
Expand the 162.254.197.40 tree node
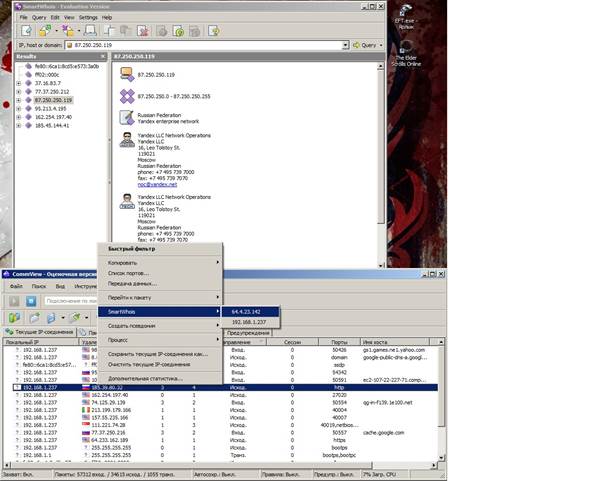[x=18, y=117]
